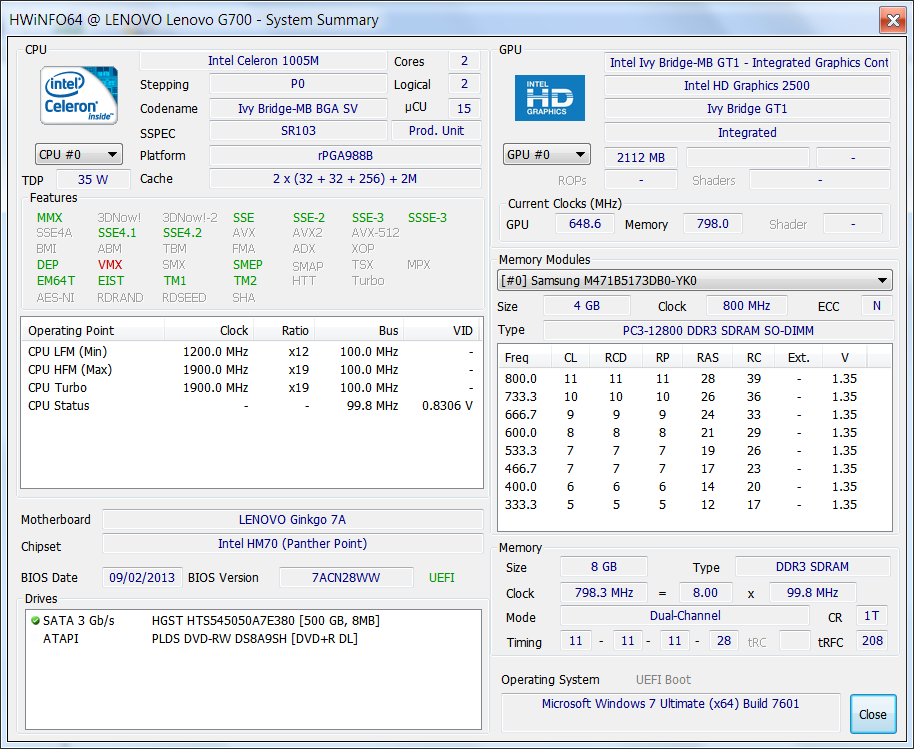Click the Intel Celeron 1005M name field

[263, 61]
